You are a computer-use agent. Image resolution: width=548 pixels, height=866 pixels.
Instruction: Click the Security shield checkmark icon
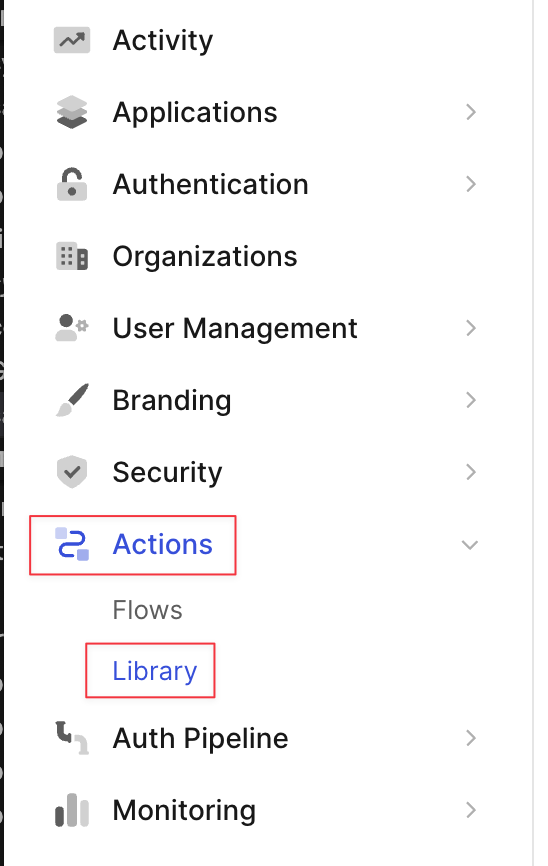click(72, 472)
